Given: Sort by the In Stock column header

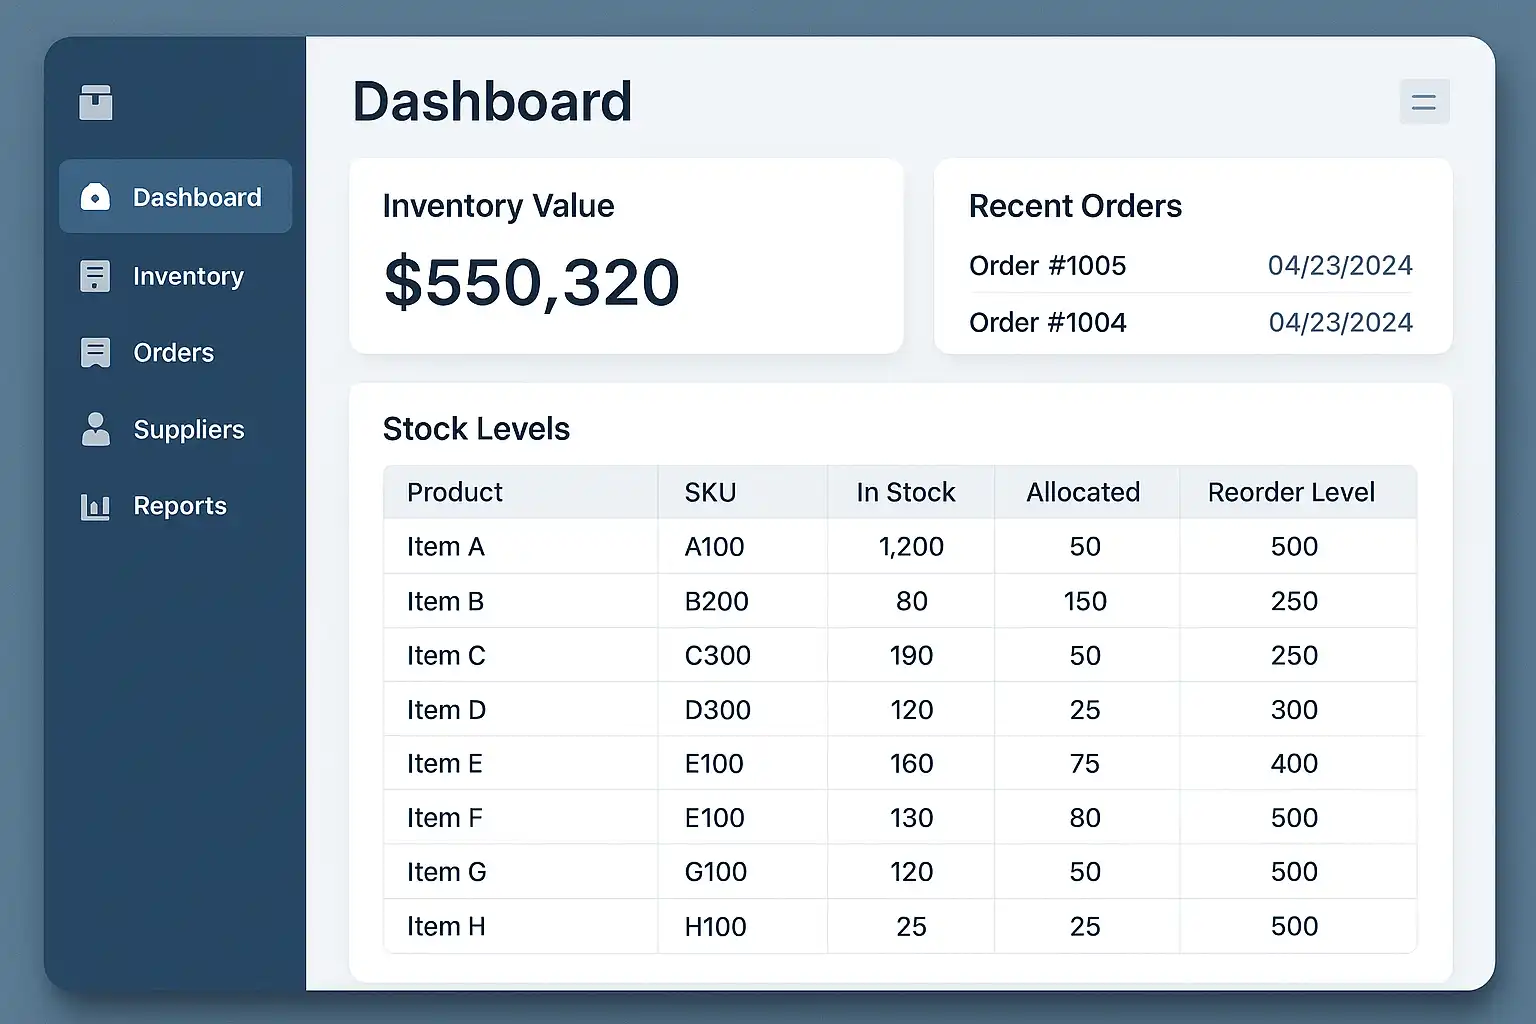Looking at the screenshot, I should [x=905, y=492].
